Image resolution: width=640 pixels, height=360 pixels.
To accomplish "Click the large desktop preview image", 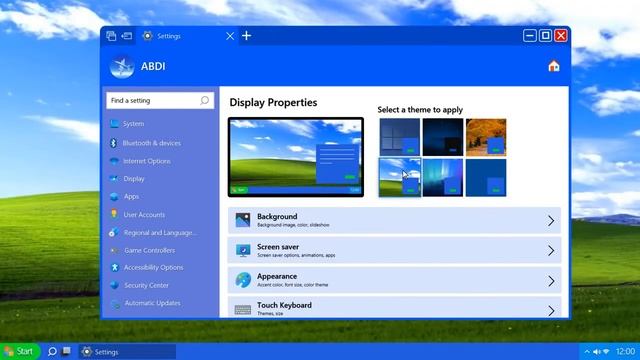I will [x=296, y=157].
